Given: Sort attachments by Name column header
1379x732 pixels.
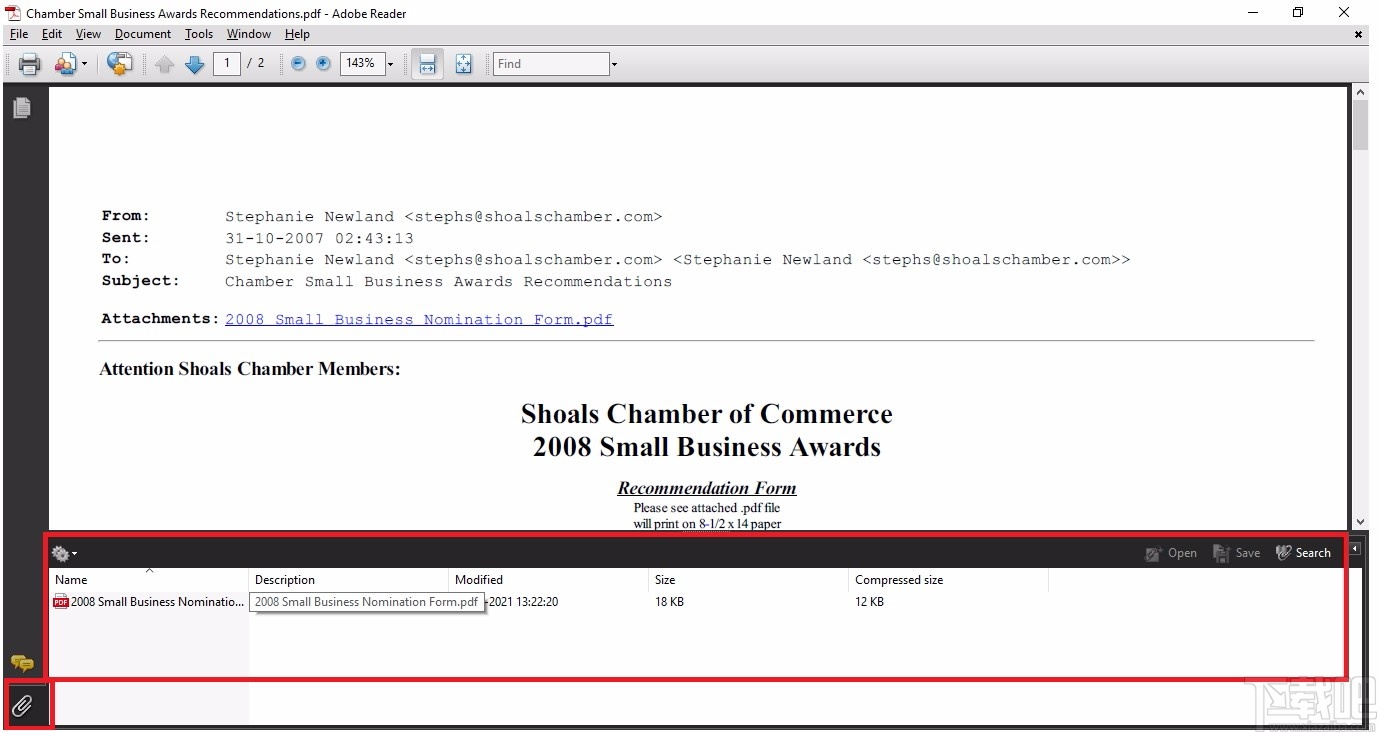Looking at the screenshot, I should click(x=149, y=579).
